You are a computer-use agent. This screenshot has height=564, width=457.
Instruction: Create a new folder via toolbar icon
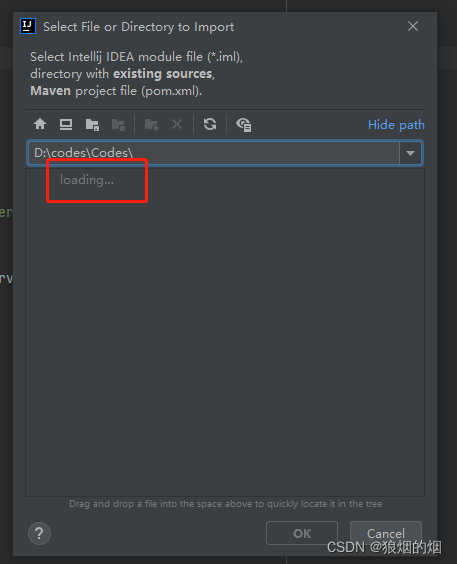tap(151, 124)
